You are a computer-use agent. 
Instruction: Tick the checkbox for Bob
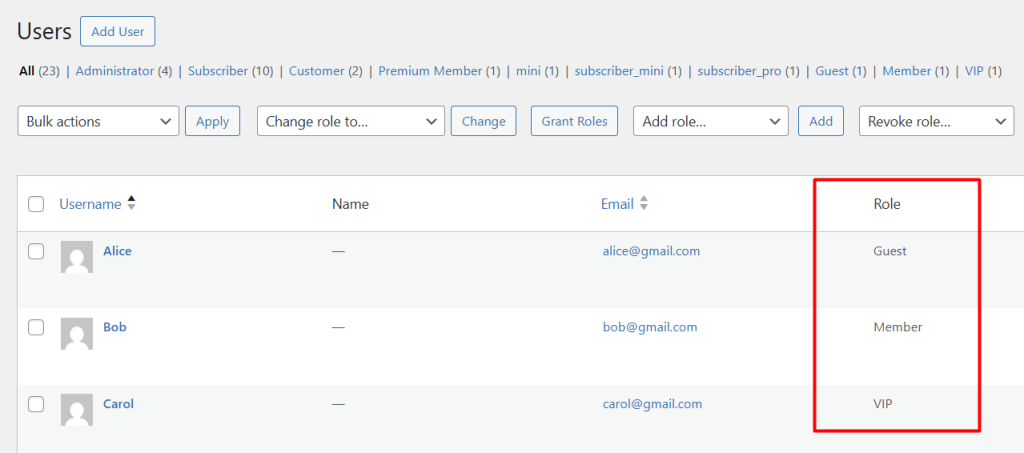coord(36,327)
